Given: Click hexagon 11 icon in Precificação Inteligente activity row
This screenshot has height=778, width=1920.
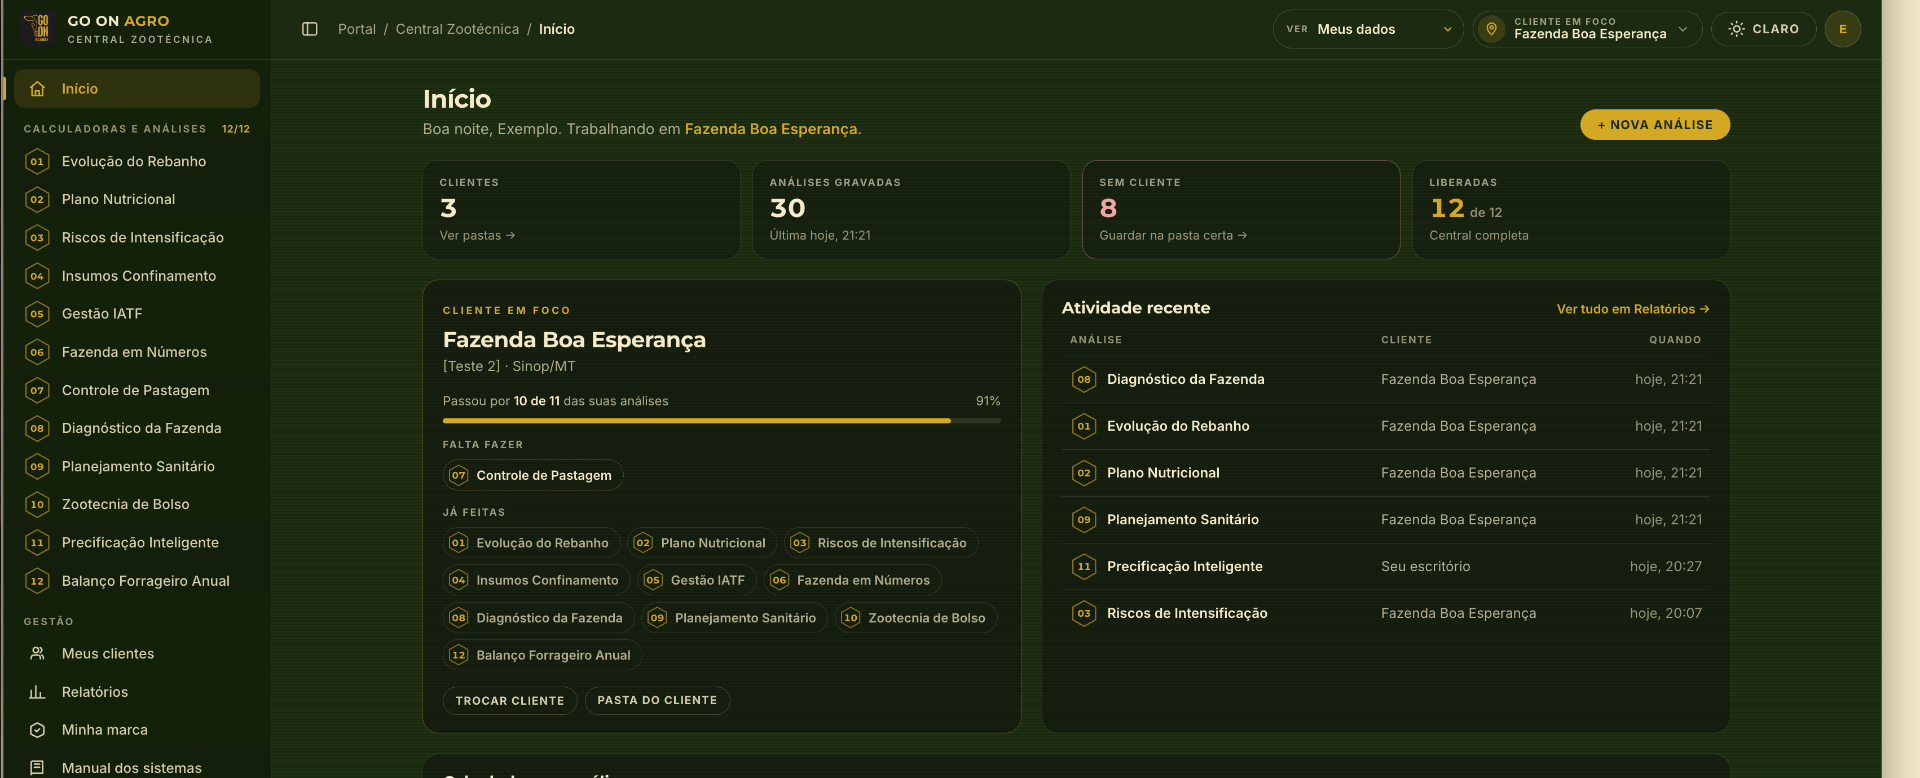Looking at the screenshot, I should point(1084,567).
